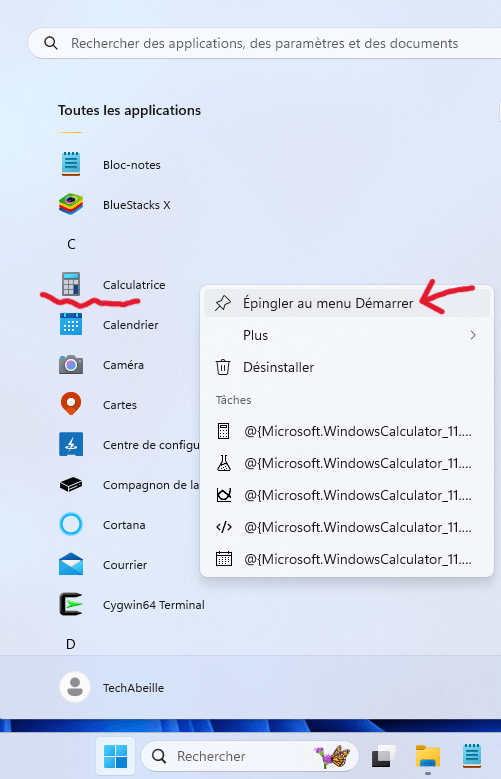Click the Calculatrice app icon
Viewport: 501px width, 779px height.
[x=71, y=284]
